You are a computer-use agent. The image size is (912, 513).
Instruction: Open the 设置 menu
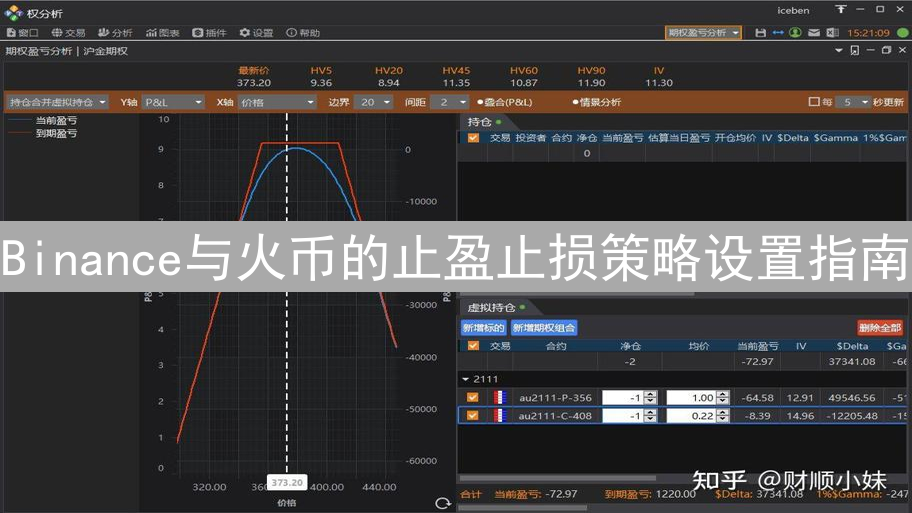pyautogui.click(x=256, y=33)
